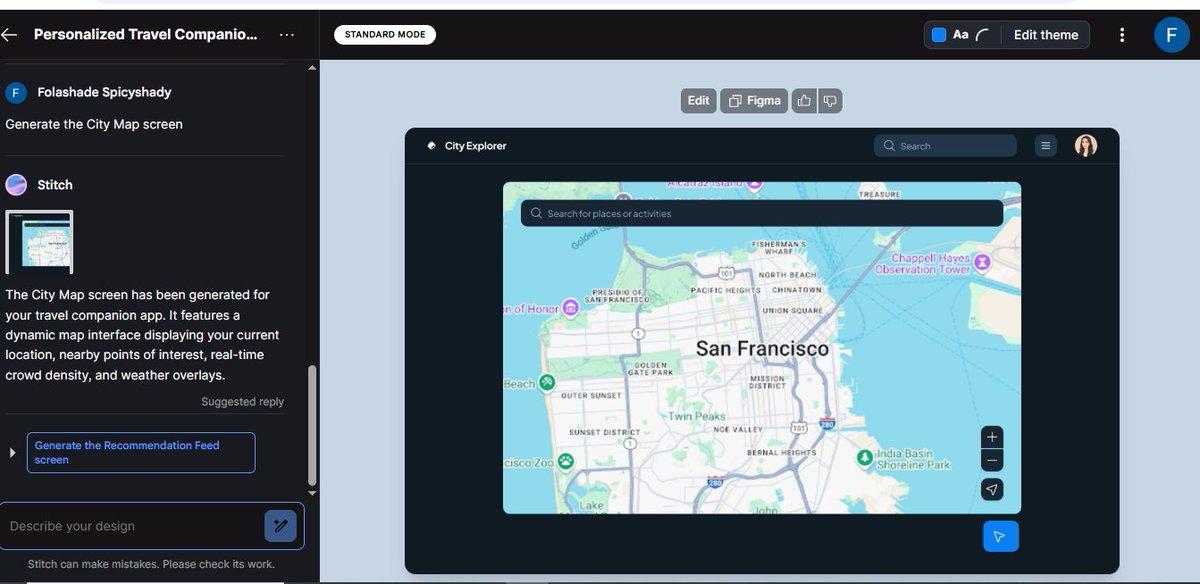
Task: Open the three-dot menu near Edit theme
Action: (1122, 34)
